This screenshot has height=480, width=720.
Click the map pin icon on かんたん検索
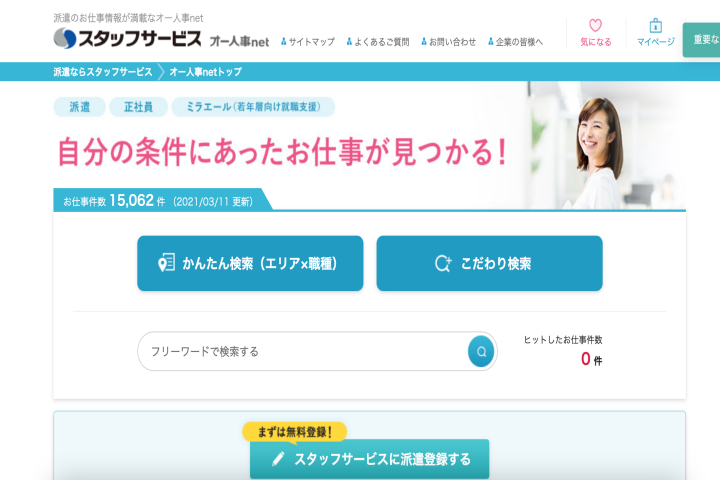166,264
